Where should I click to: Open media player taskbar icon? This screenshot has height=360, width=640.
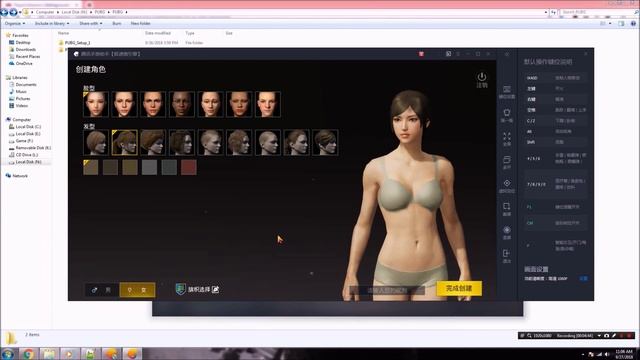pyautogui.click(x=69, y=353)
